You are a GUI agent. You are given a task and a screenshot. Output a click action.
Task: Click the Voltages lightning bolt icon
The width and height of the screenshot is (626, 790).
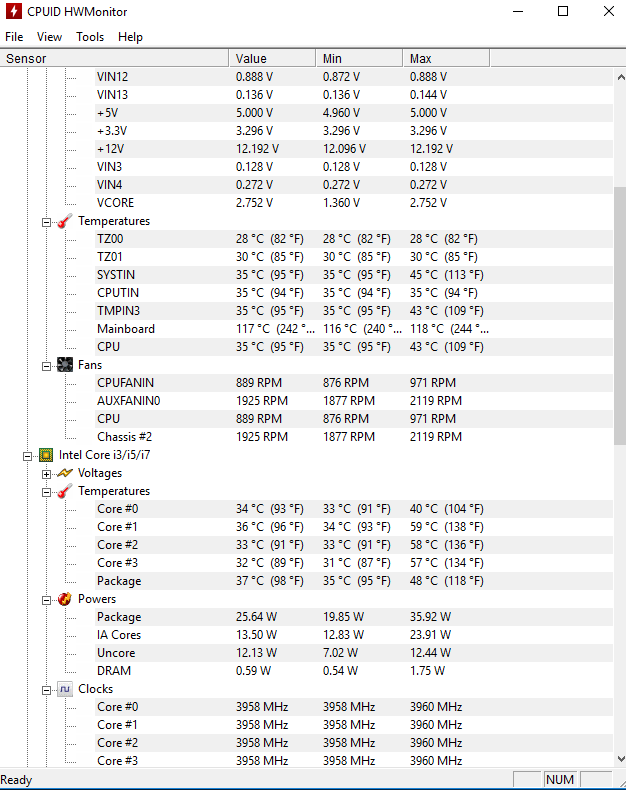tap(65, 473)
